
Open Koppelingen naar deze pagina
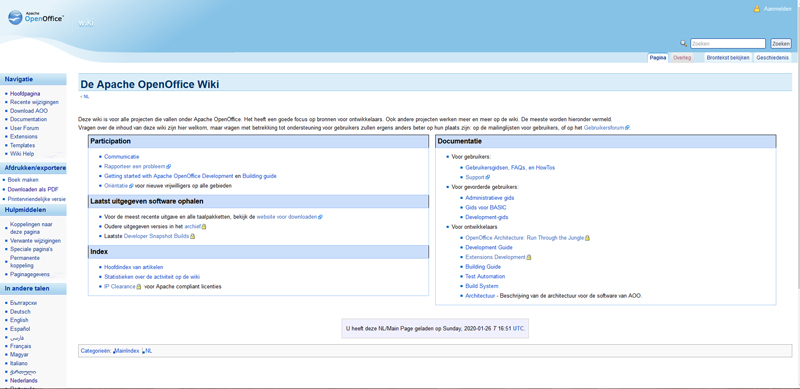point(31,228)
